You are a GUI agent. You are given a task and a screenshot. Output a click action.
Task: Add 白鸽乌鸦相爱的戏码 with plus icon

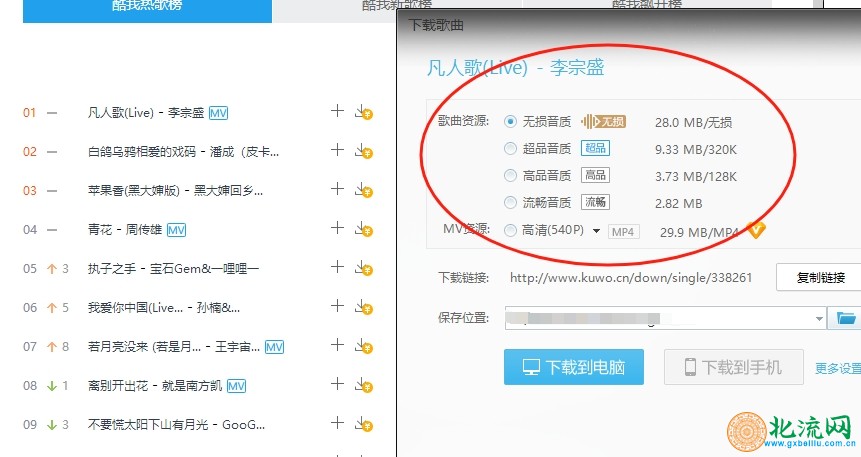[x=337, y=151]
